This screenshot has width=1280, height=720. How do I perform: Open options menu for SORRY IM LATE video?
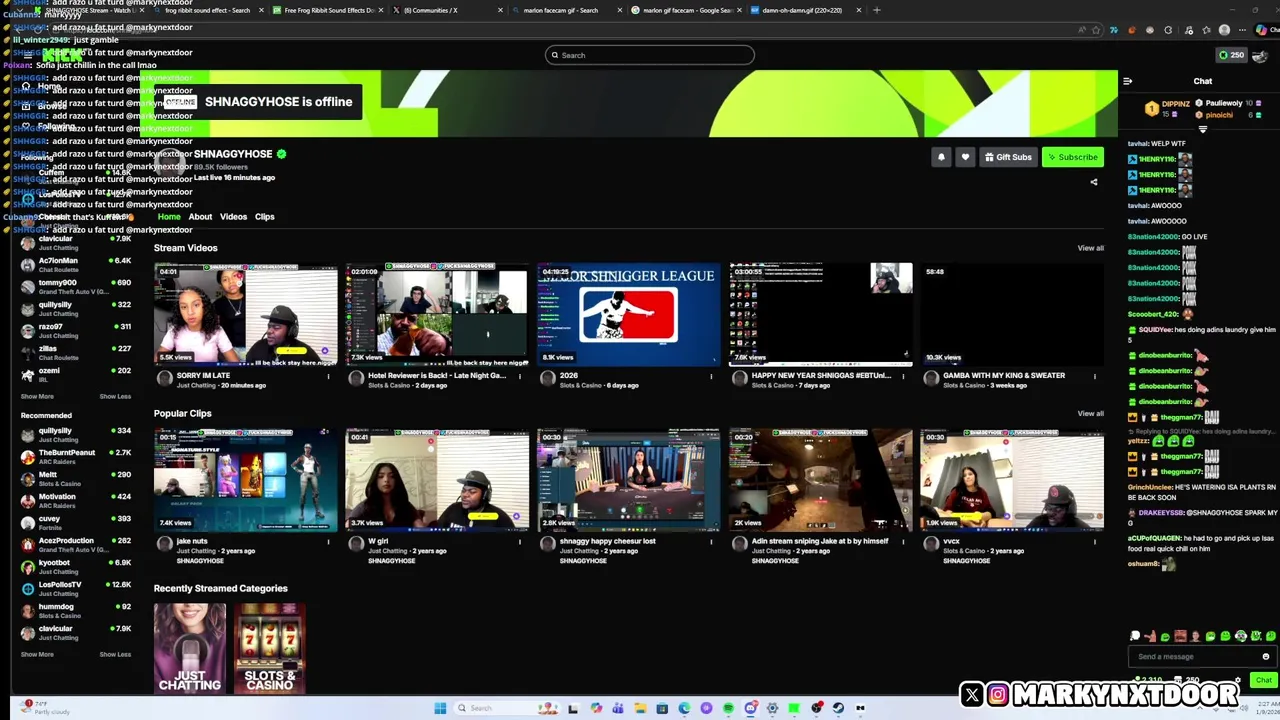click(x=328, y=377)
